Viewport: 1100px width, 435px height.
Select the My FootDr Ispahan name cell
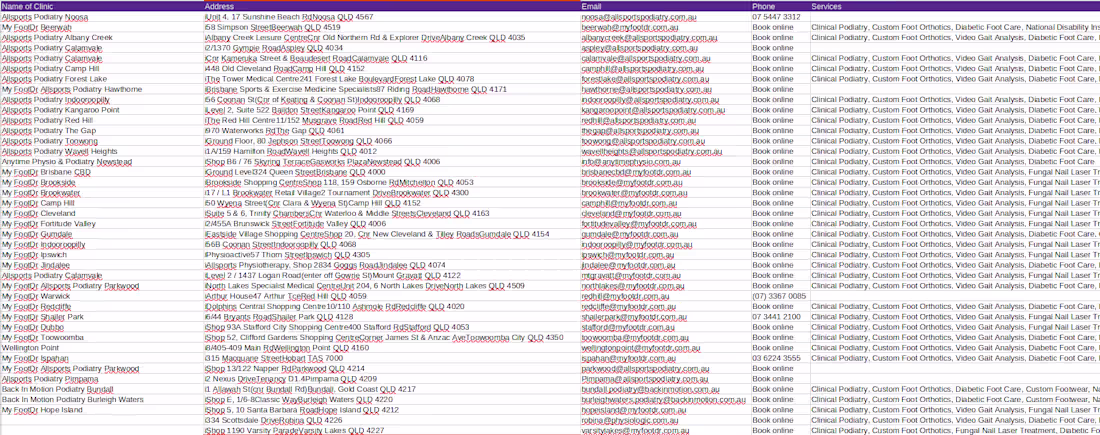[102, 358]
